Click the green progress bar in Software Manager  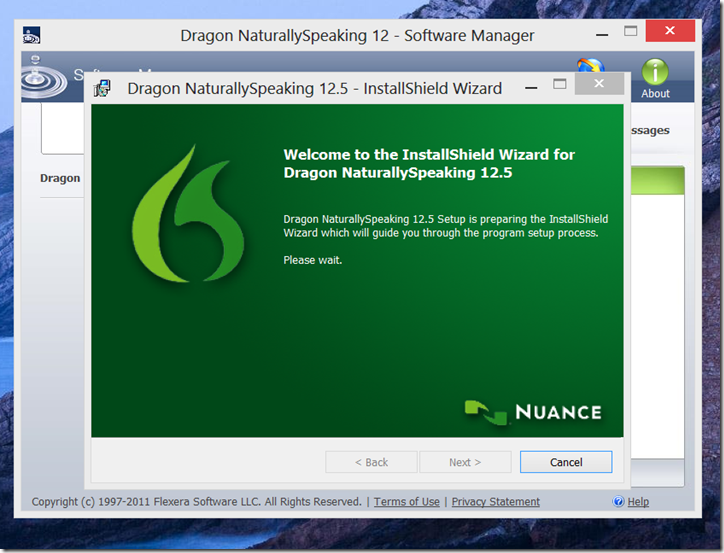(x=657, y=180)
